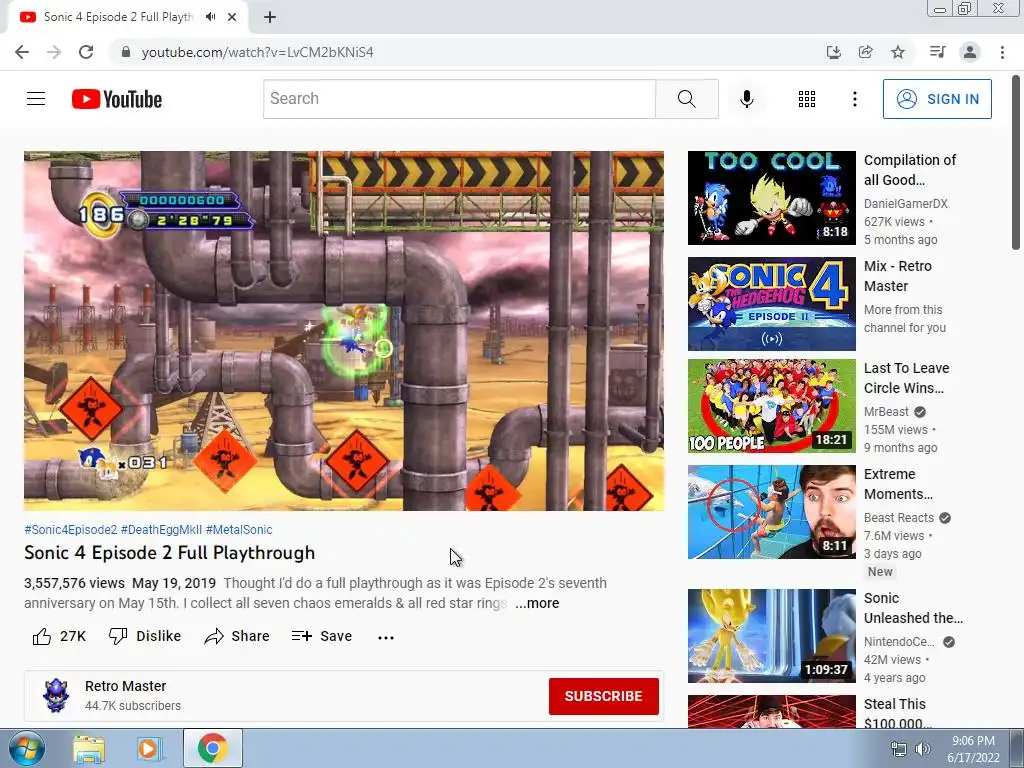Expand description with ...more
The width and height of the screenshot is (1024, 768).
(x=537, y=603)
